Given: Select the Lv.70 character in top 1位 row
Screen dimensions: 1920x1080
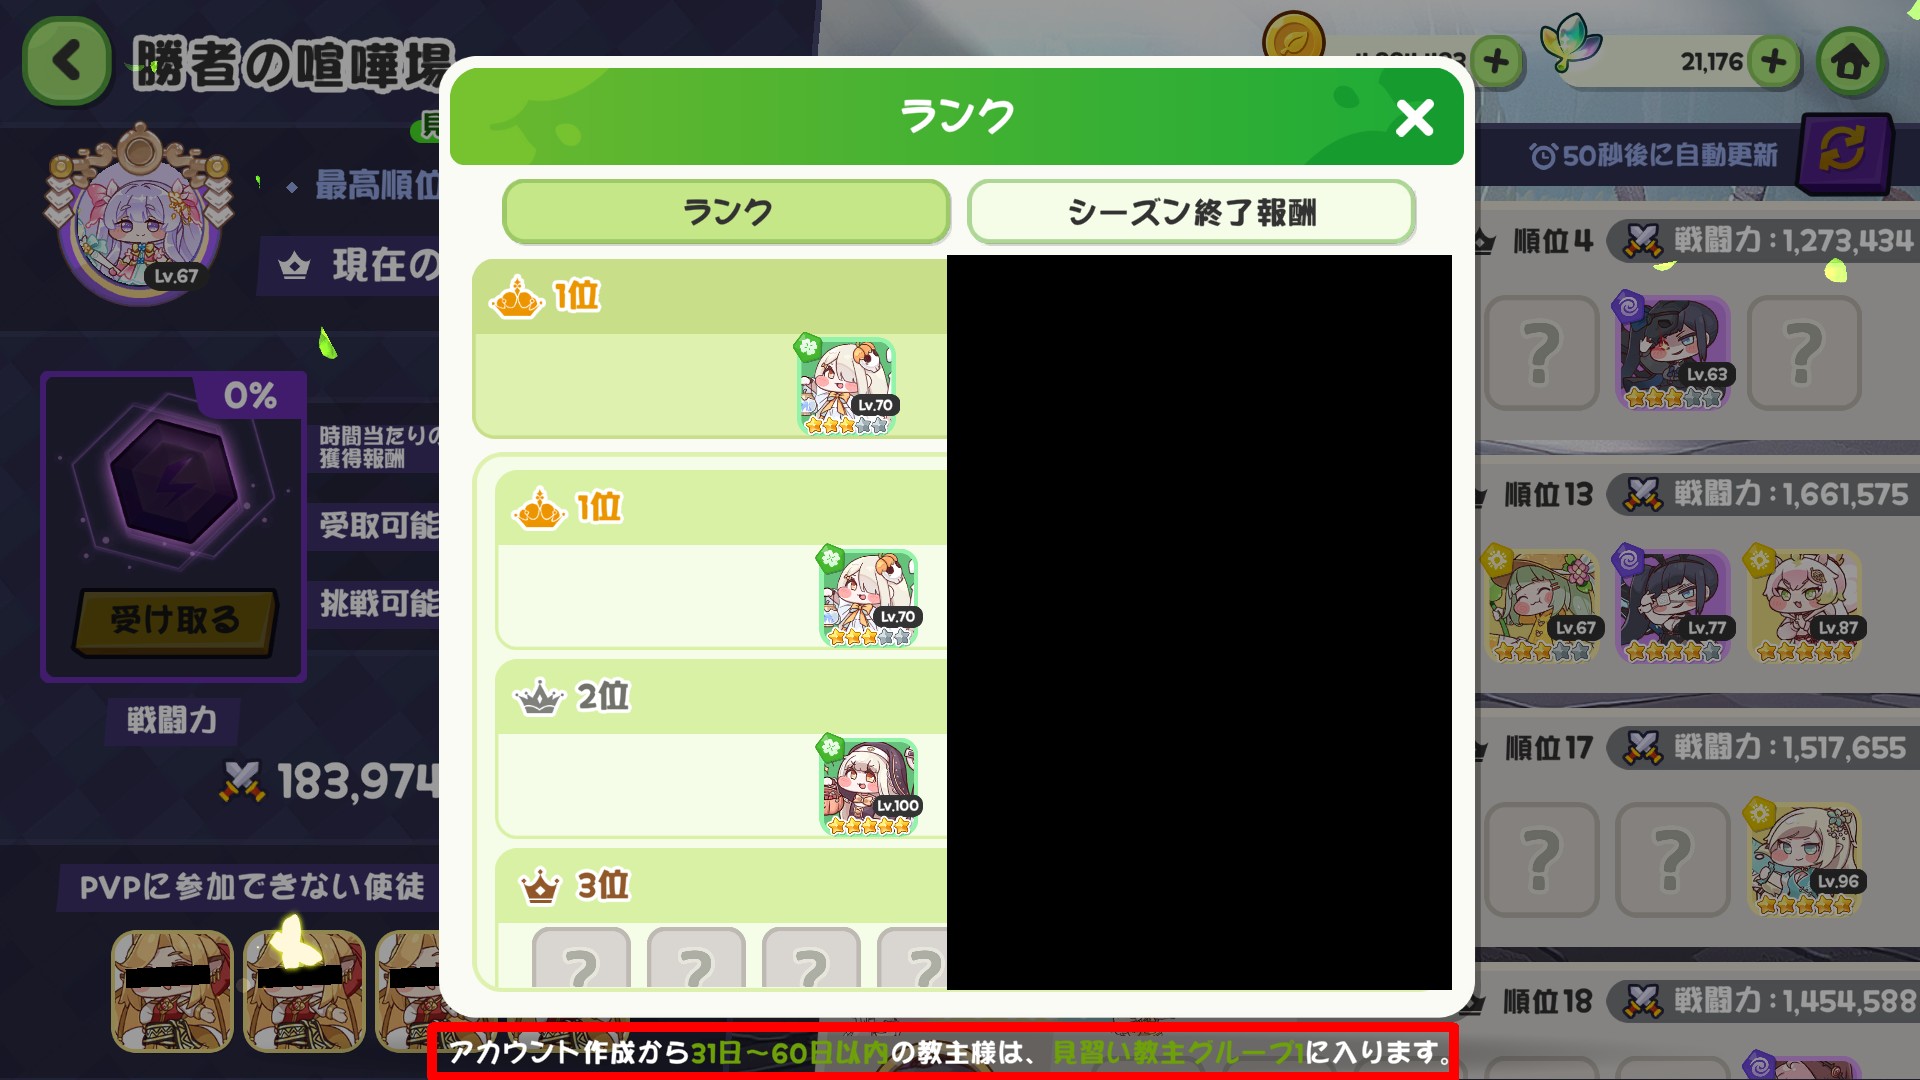Looking at the screenshot, I should (x=847, y=386).
